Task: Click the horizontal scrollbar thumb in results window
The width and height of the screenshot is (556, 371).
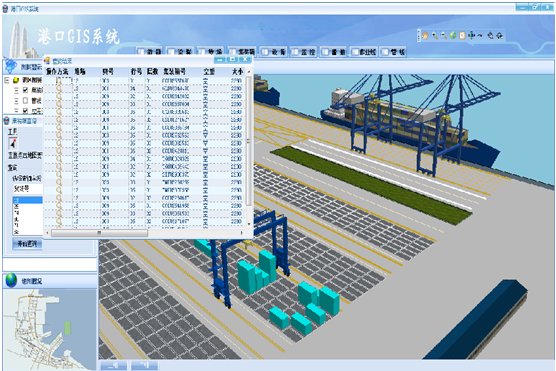Action: pos(99,233)
